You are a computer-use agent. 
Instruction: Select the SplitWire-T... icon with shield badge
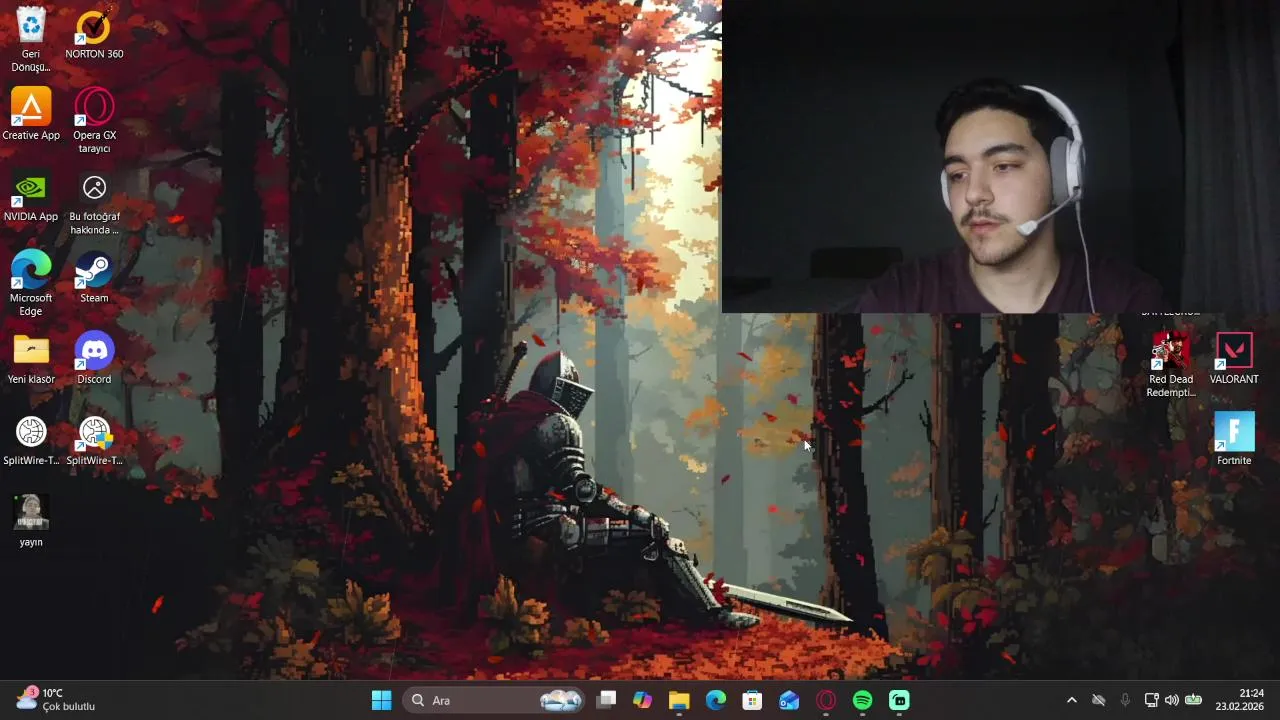(x=94, y=439)
